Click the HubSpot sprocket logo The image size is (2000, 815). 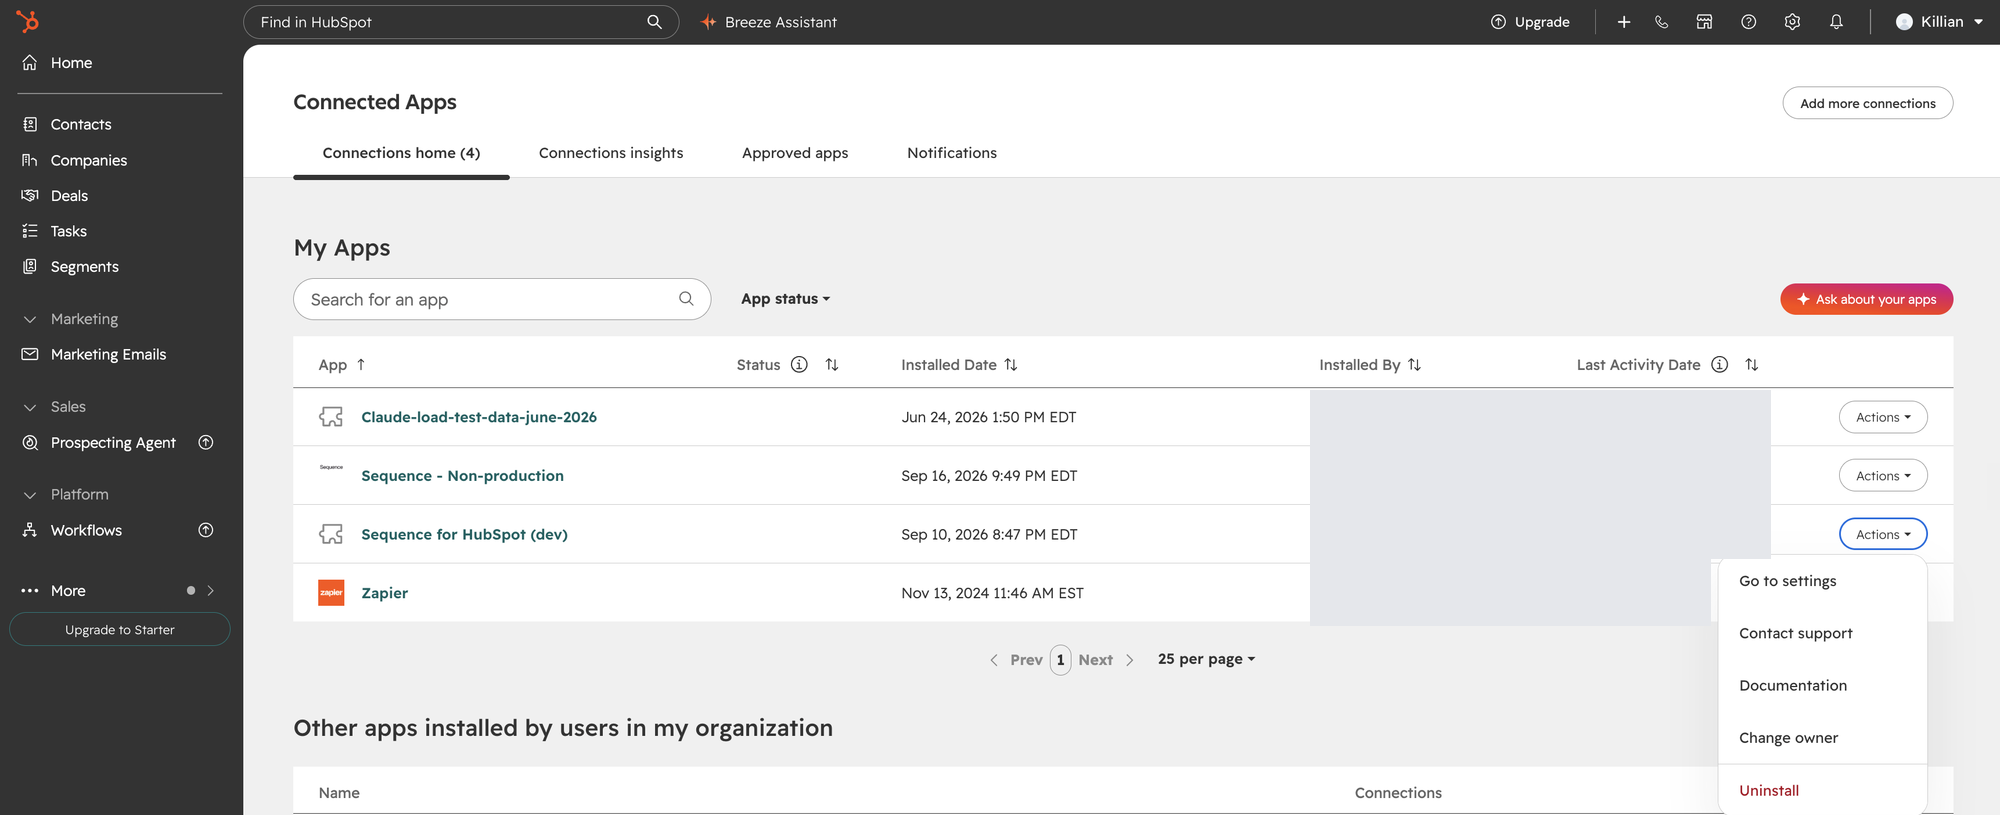[x=28, y=21]
